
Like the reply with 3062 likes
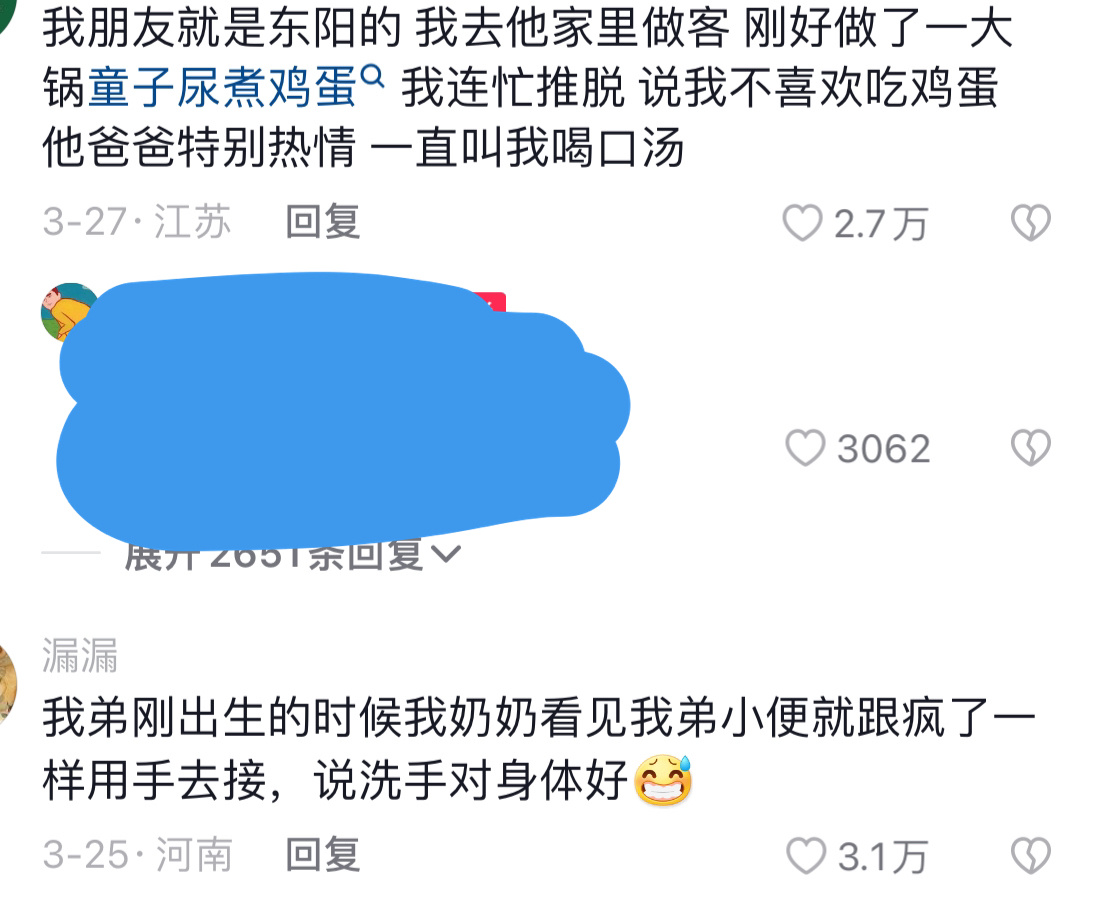click(x=805, y=448)
